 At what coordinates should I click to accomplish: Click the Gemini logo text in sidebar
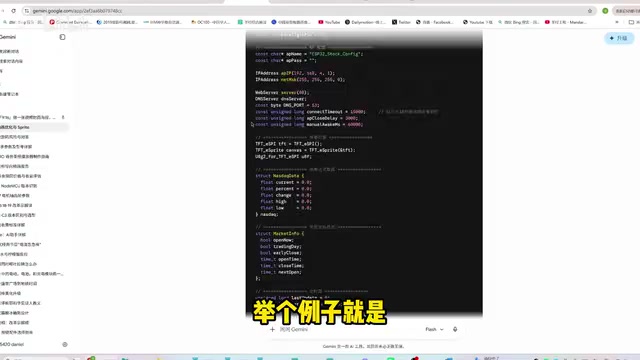[x=8, y=37]
